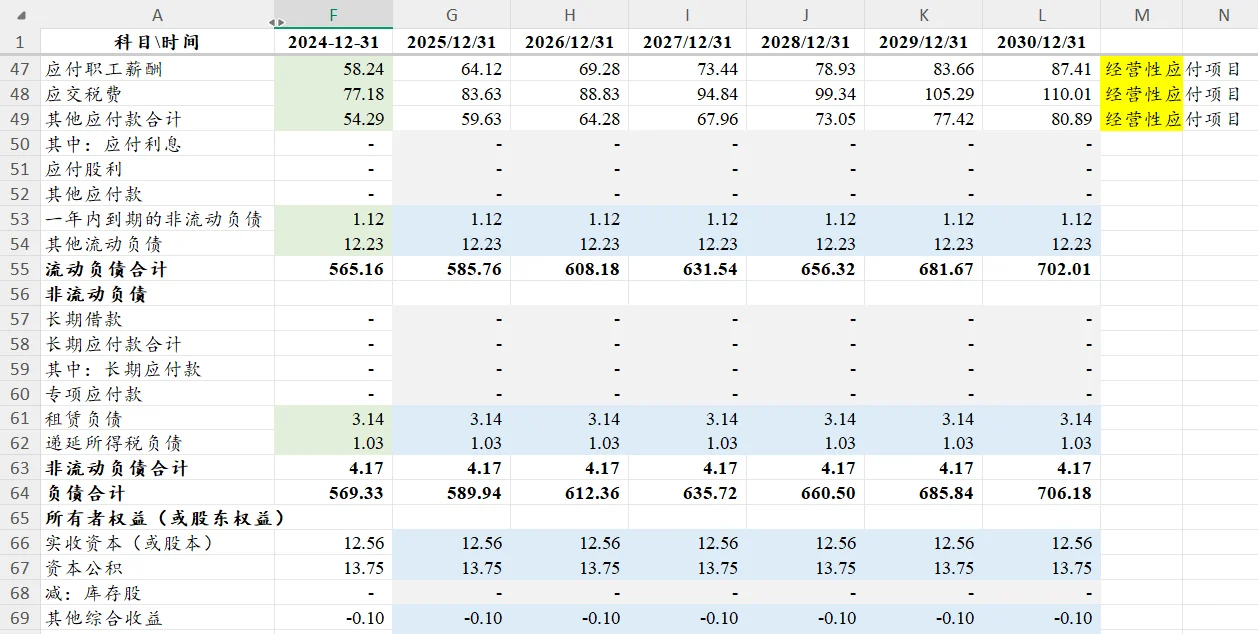
Task: Select row 47 header
Action: click(20, 69)
